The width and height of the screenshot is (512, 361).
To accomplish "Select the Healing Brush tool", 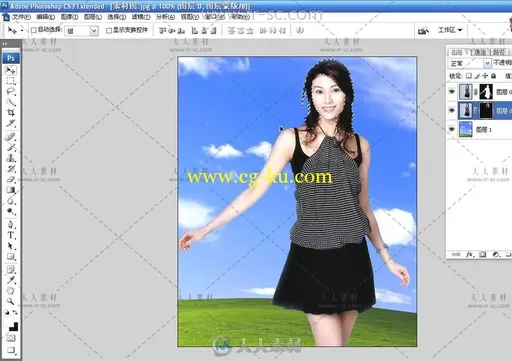I will [11, 136].
